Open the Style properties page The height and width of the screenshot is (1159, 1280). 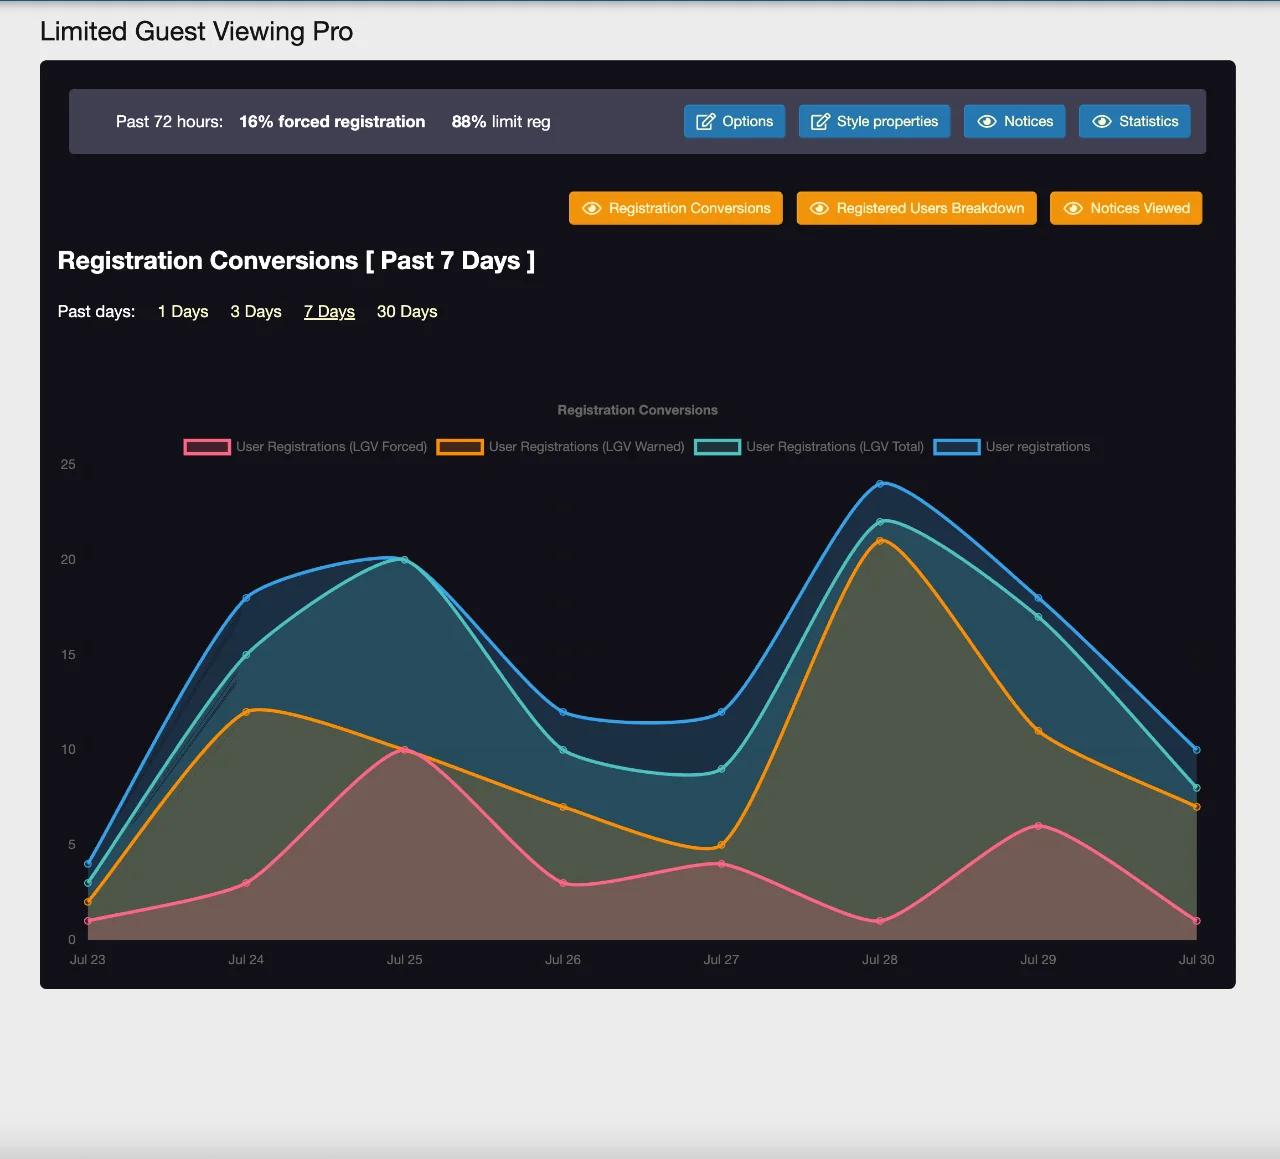887,122
